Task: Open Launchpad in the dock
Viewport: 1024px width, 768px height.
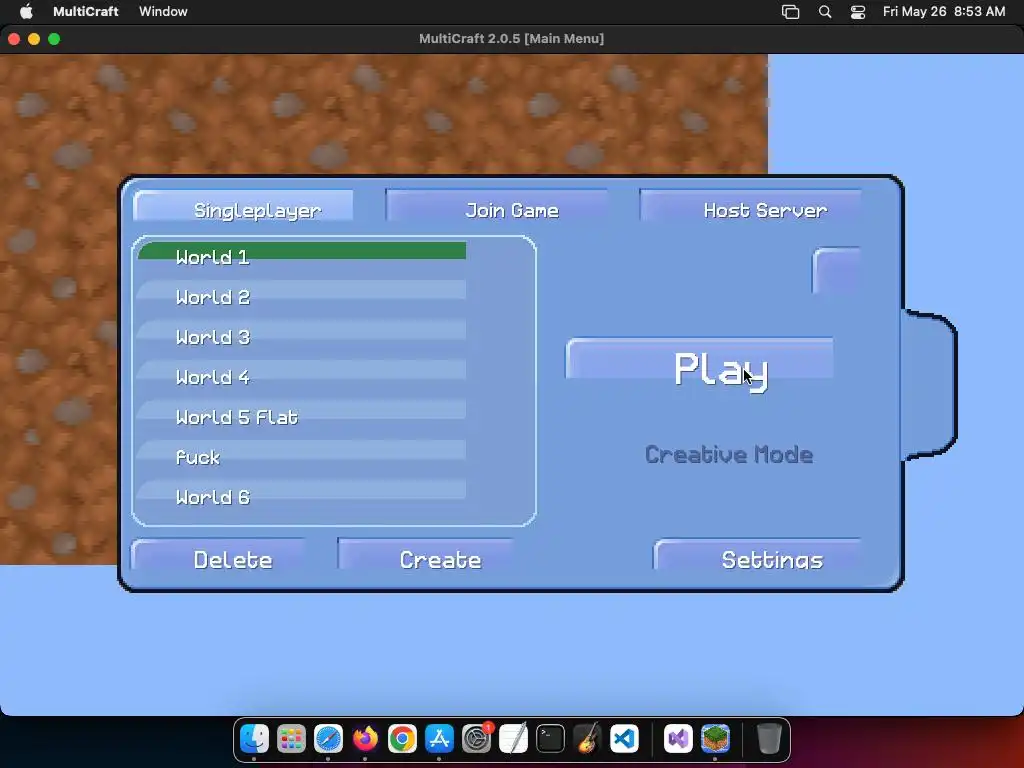Action: [291, 739]
